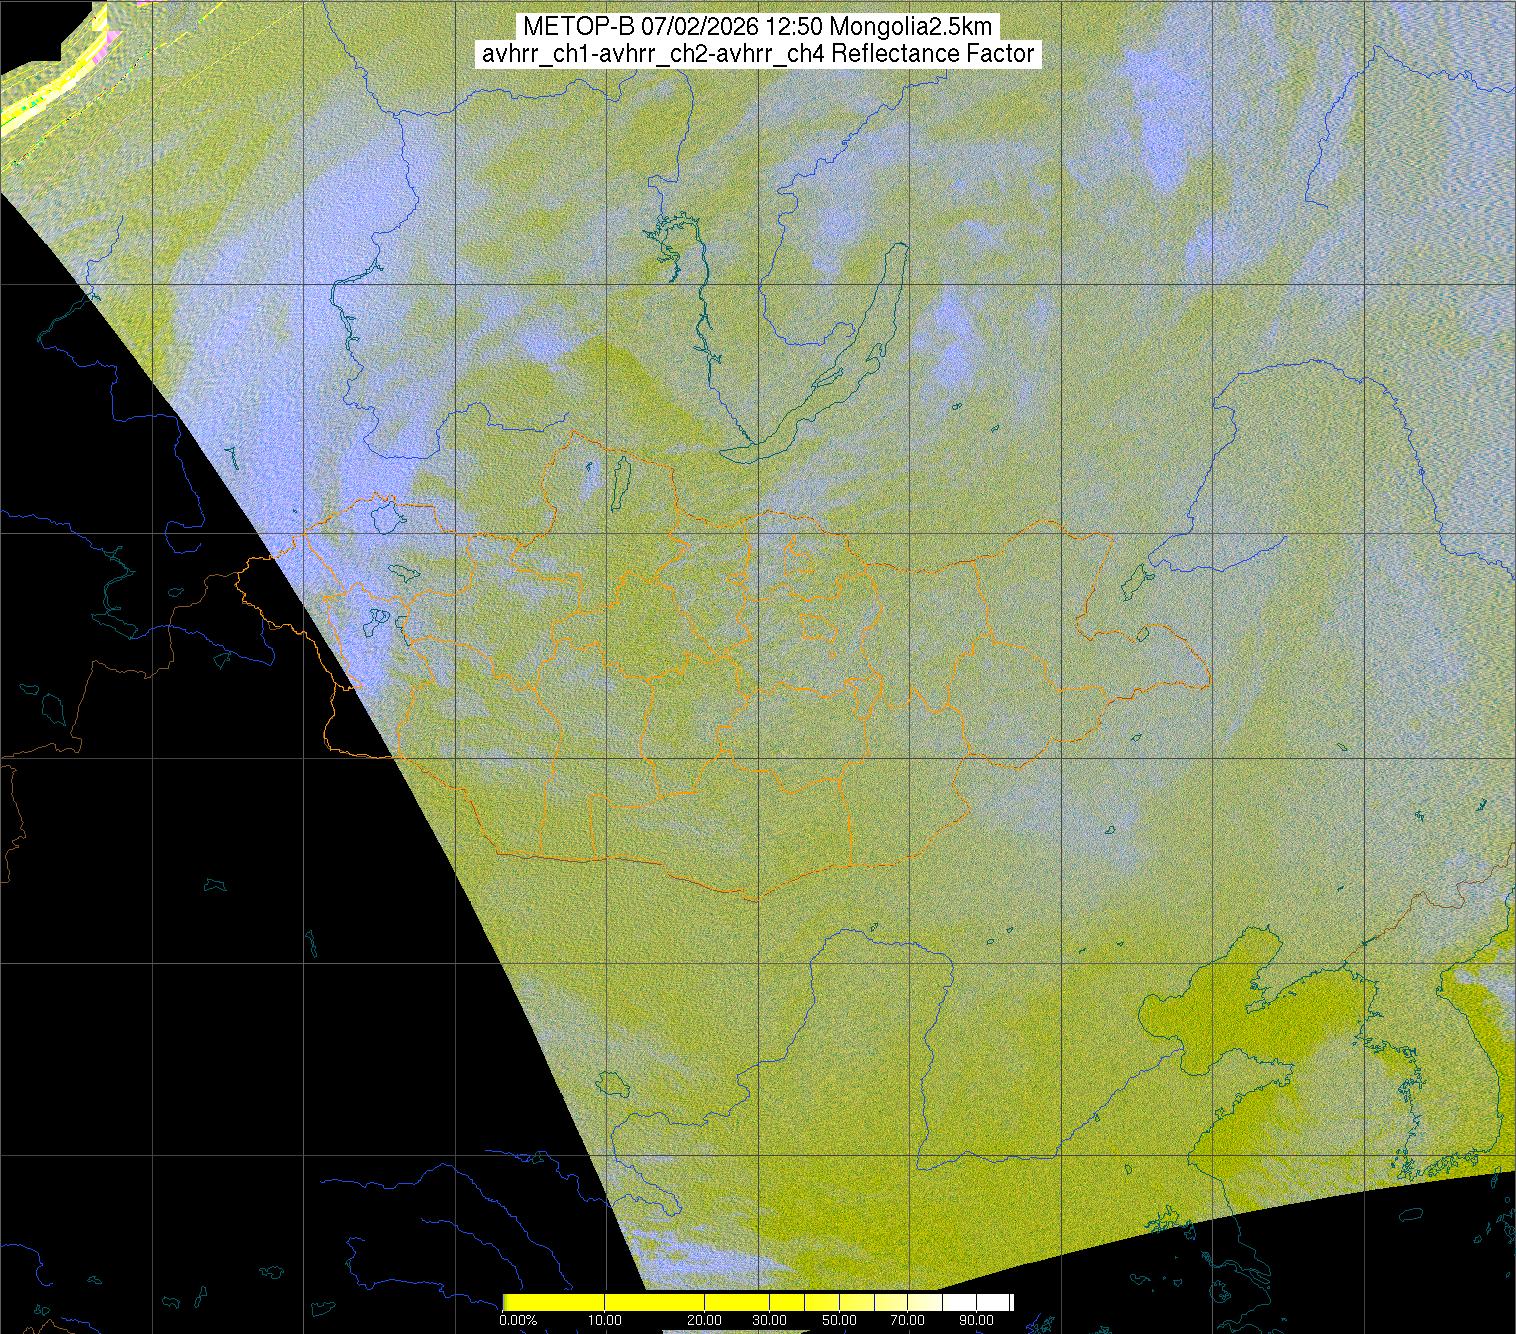Click the Hulun Lake outline east of Mongolia

pyautogui.click(x=1135, y=580)
